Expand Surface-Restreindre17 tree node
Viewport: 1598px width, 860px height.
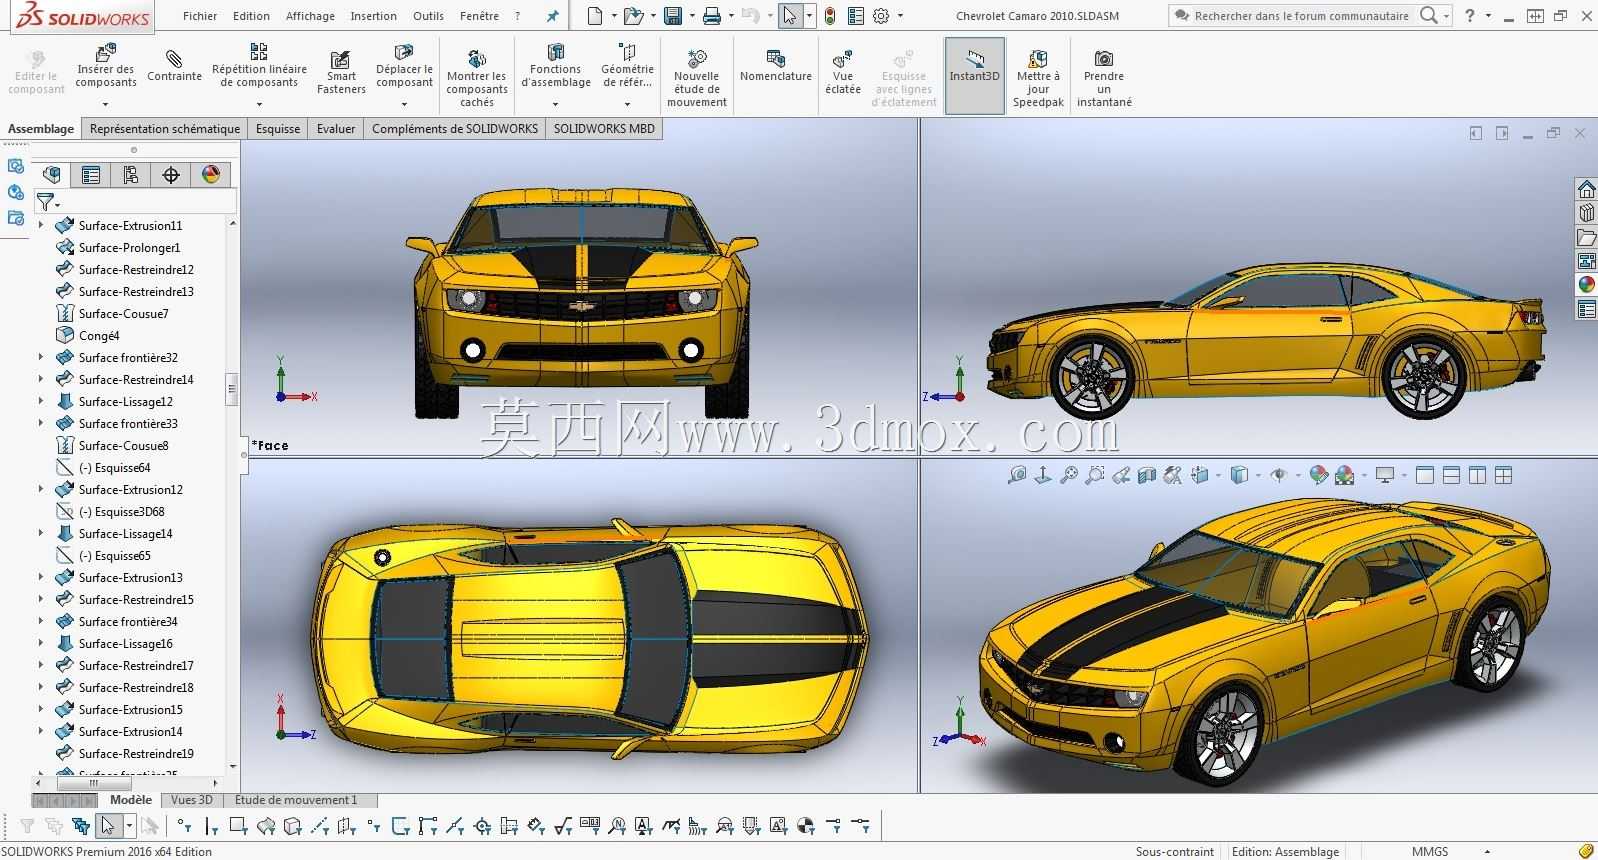[41, 665]
